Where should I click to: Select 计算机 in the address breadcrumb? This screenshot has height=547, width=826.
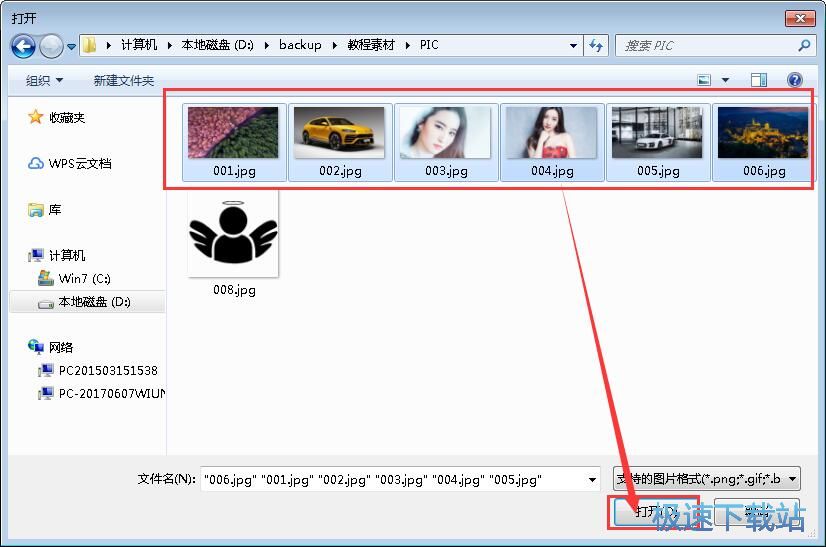click(x=139, y=45)
